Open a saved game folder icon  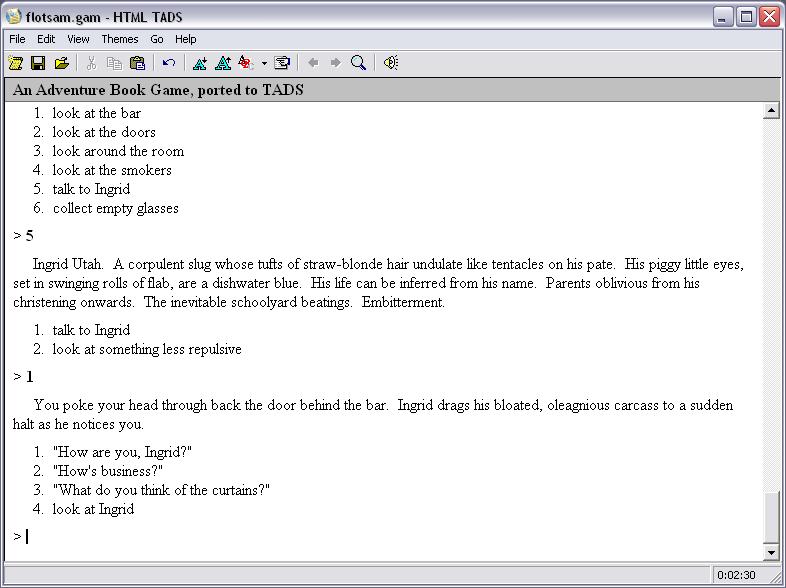[61, 63]
